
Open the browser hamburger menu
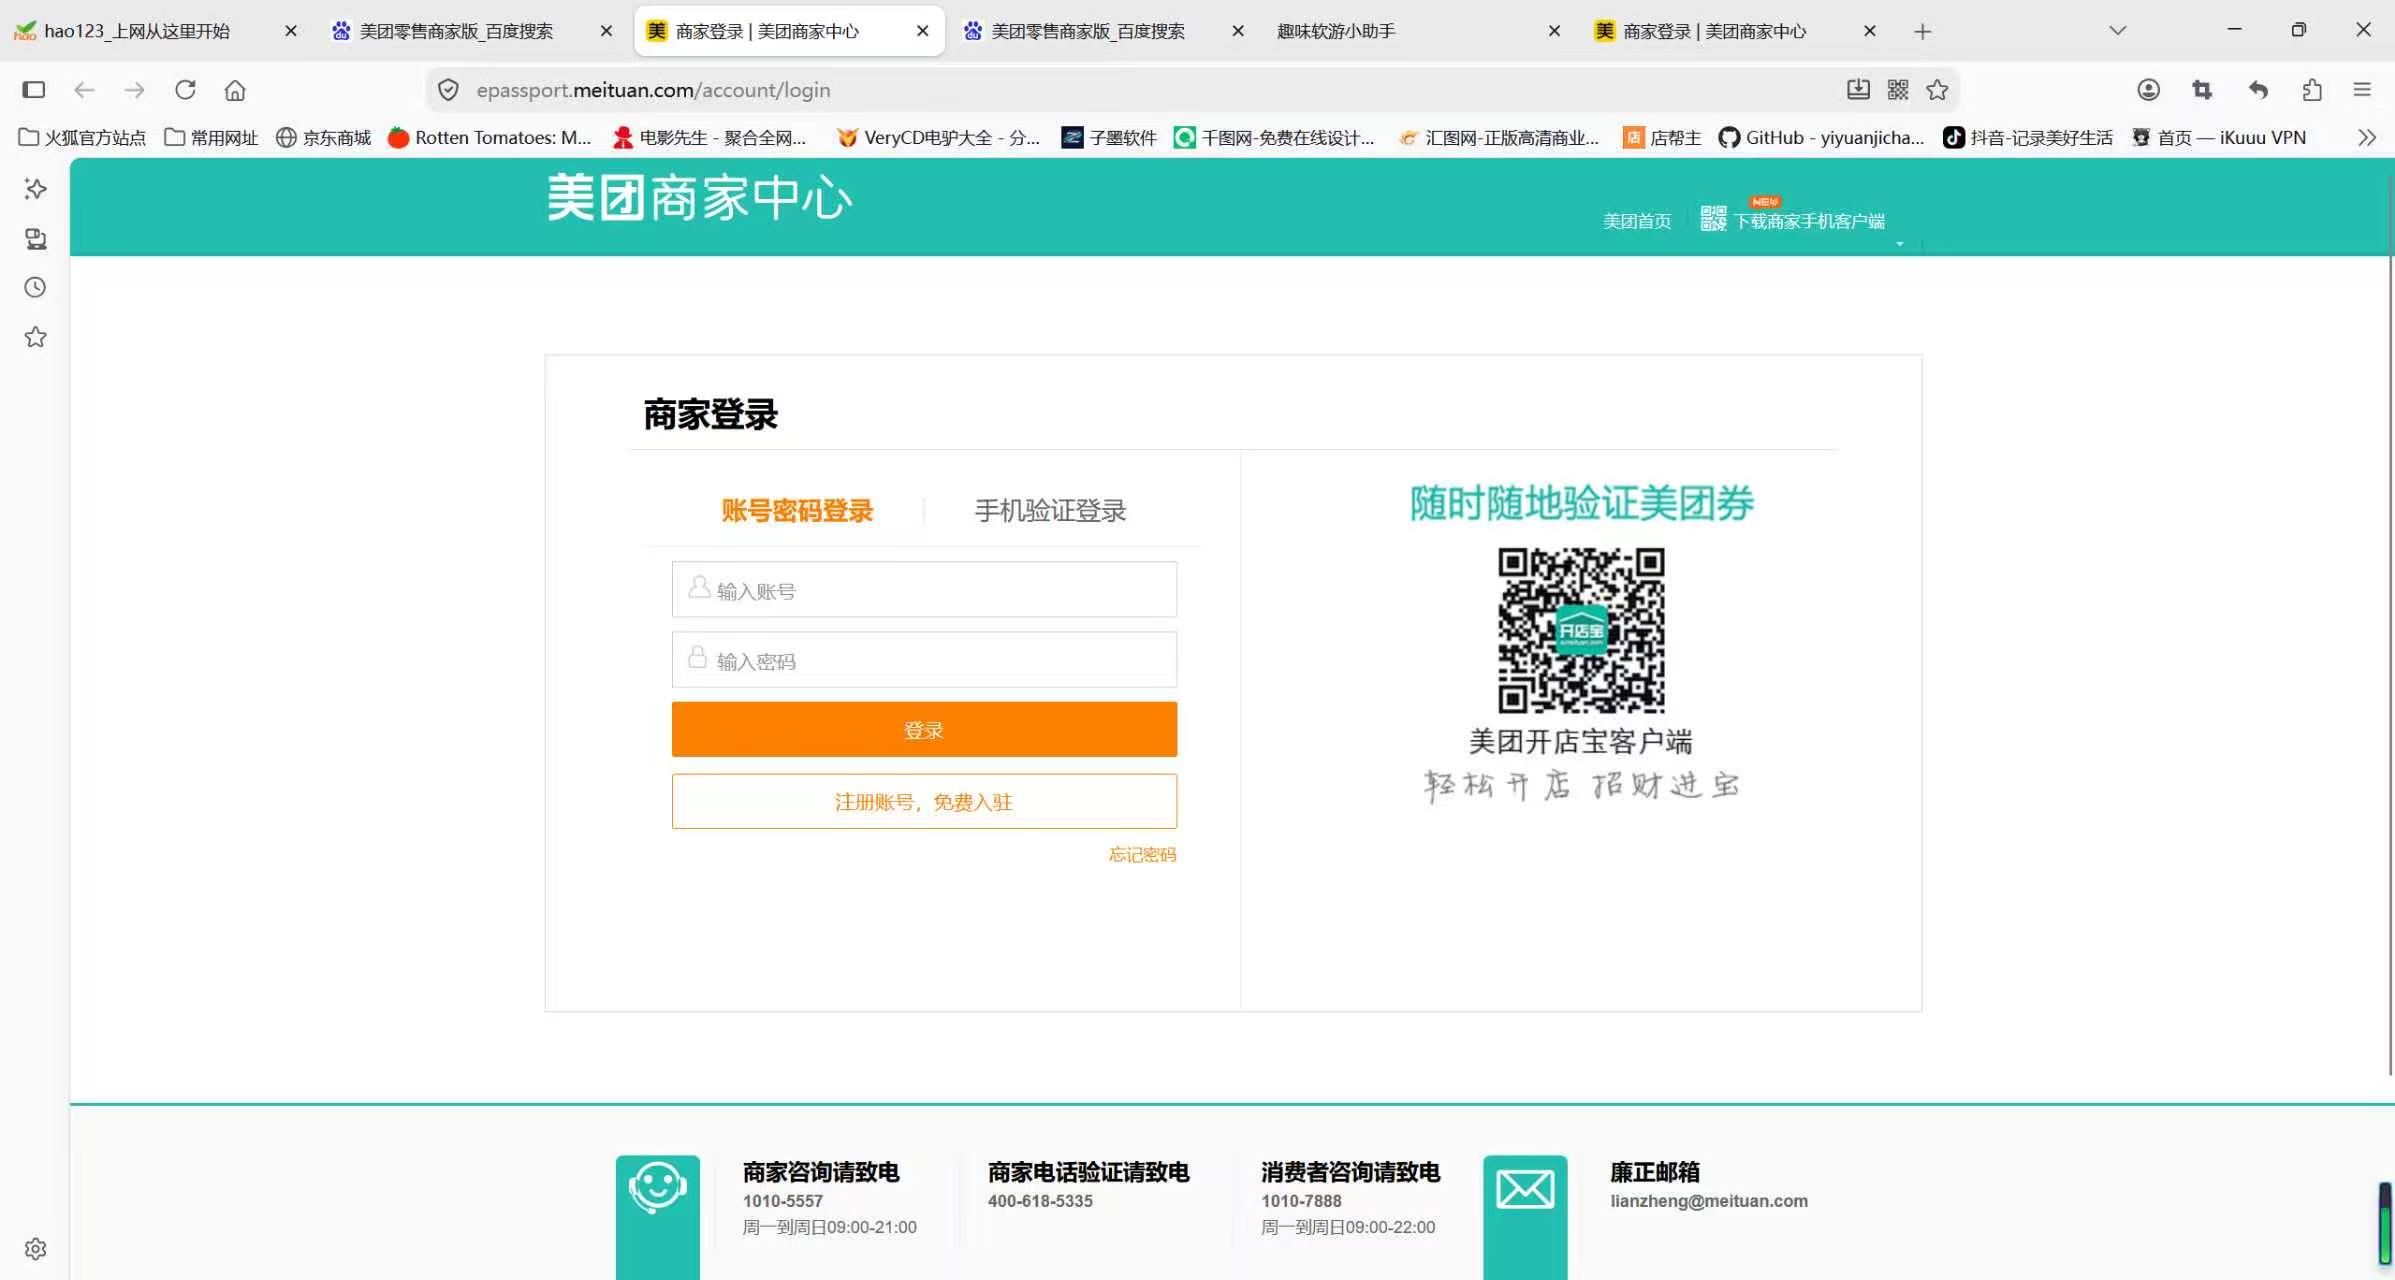coord(2362,90)
